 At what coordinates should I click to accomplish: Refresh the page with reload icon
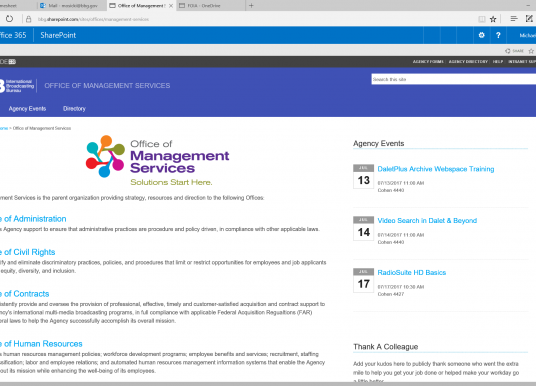9,19
